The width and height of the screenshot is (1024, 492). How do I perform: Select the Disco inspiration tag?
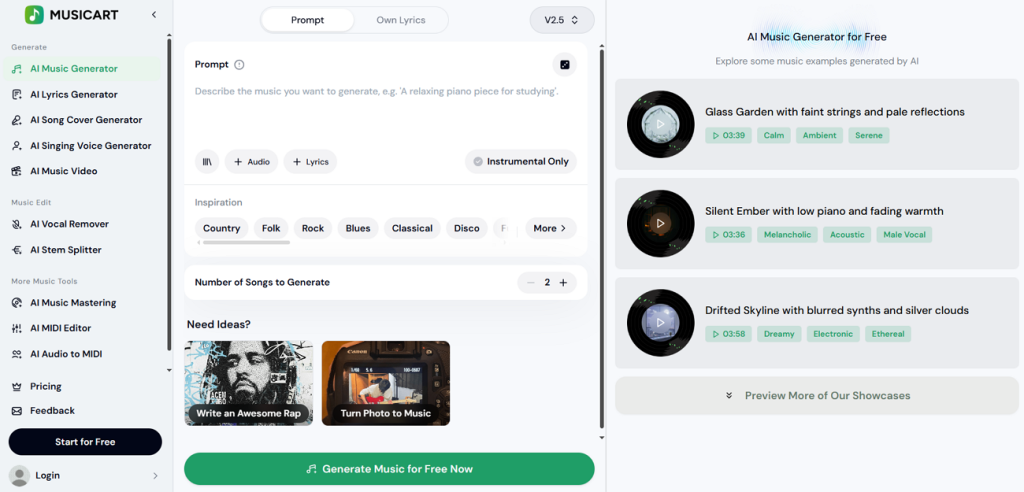(467, 228)
